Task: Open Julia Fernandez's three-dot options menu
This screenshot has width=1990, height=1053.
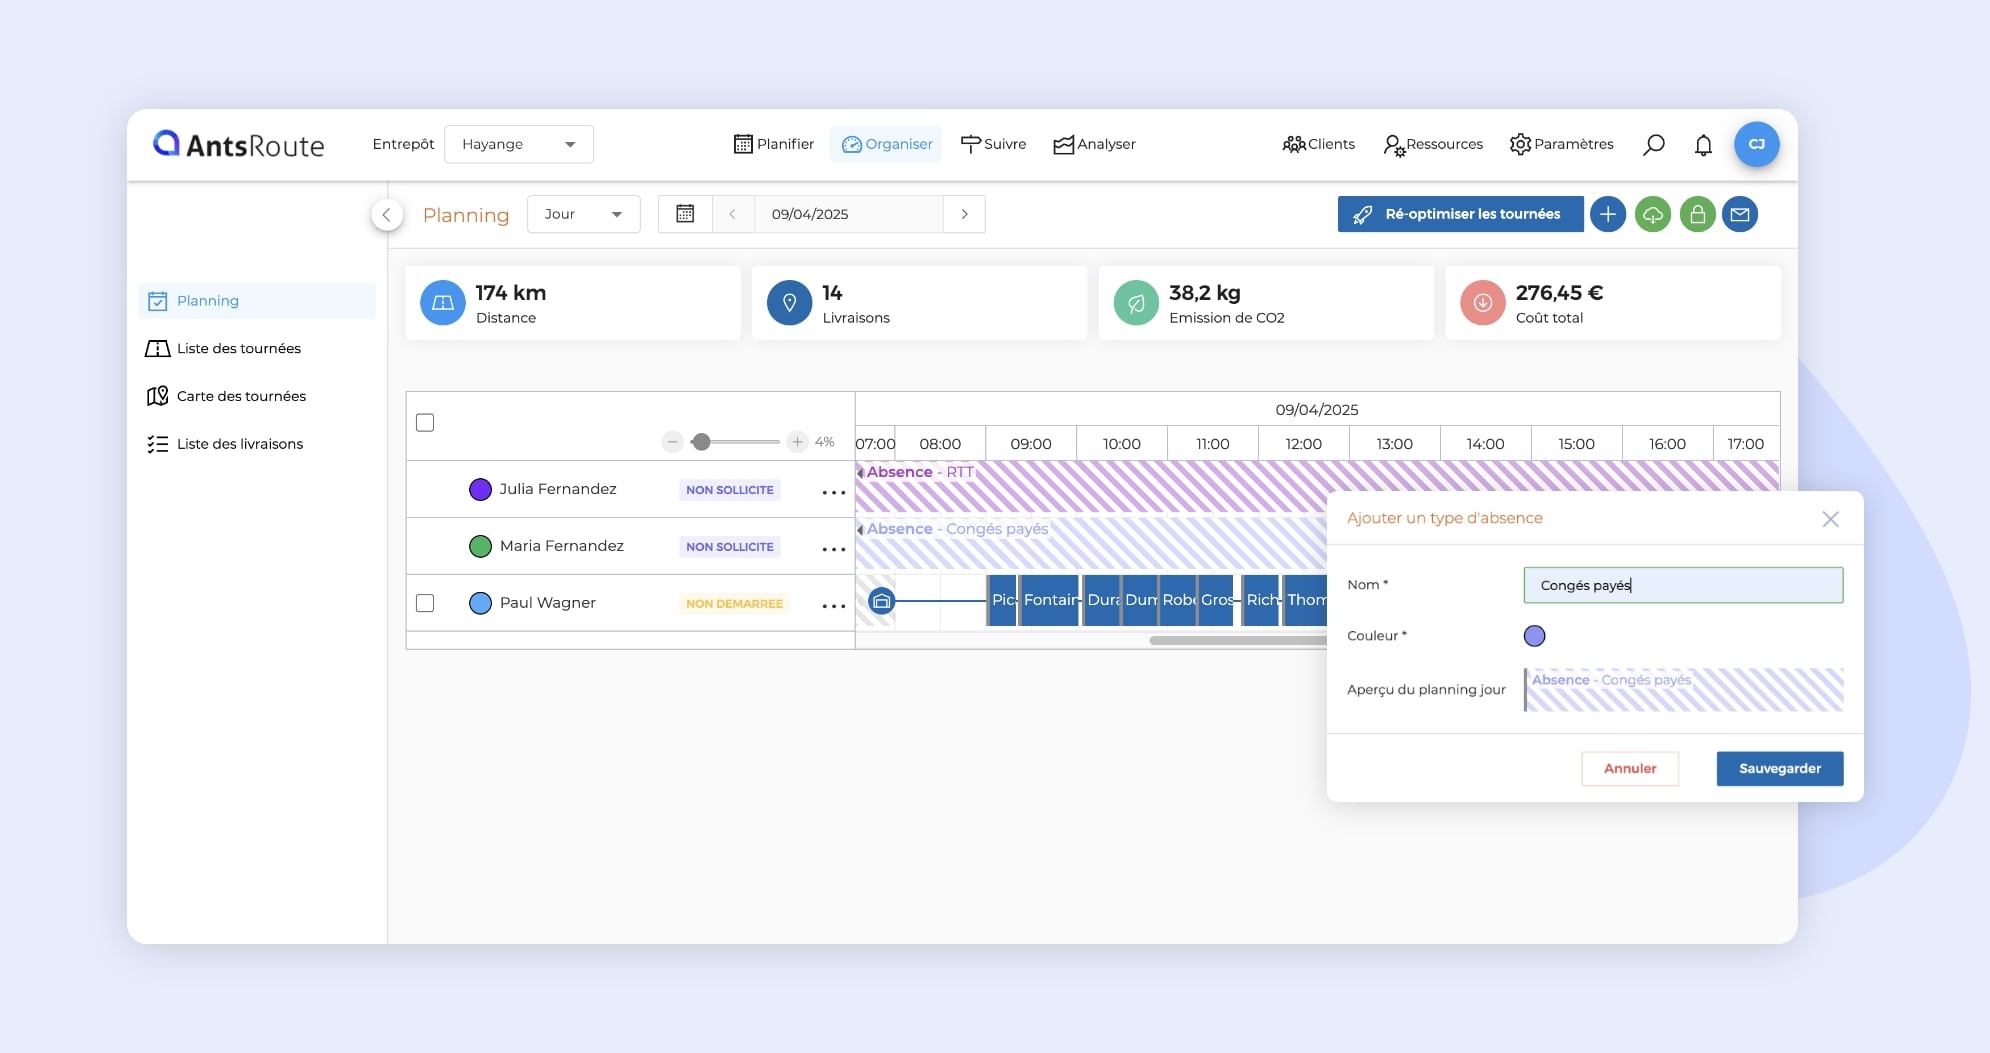Action: point(833,492)
